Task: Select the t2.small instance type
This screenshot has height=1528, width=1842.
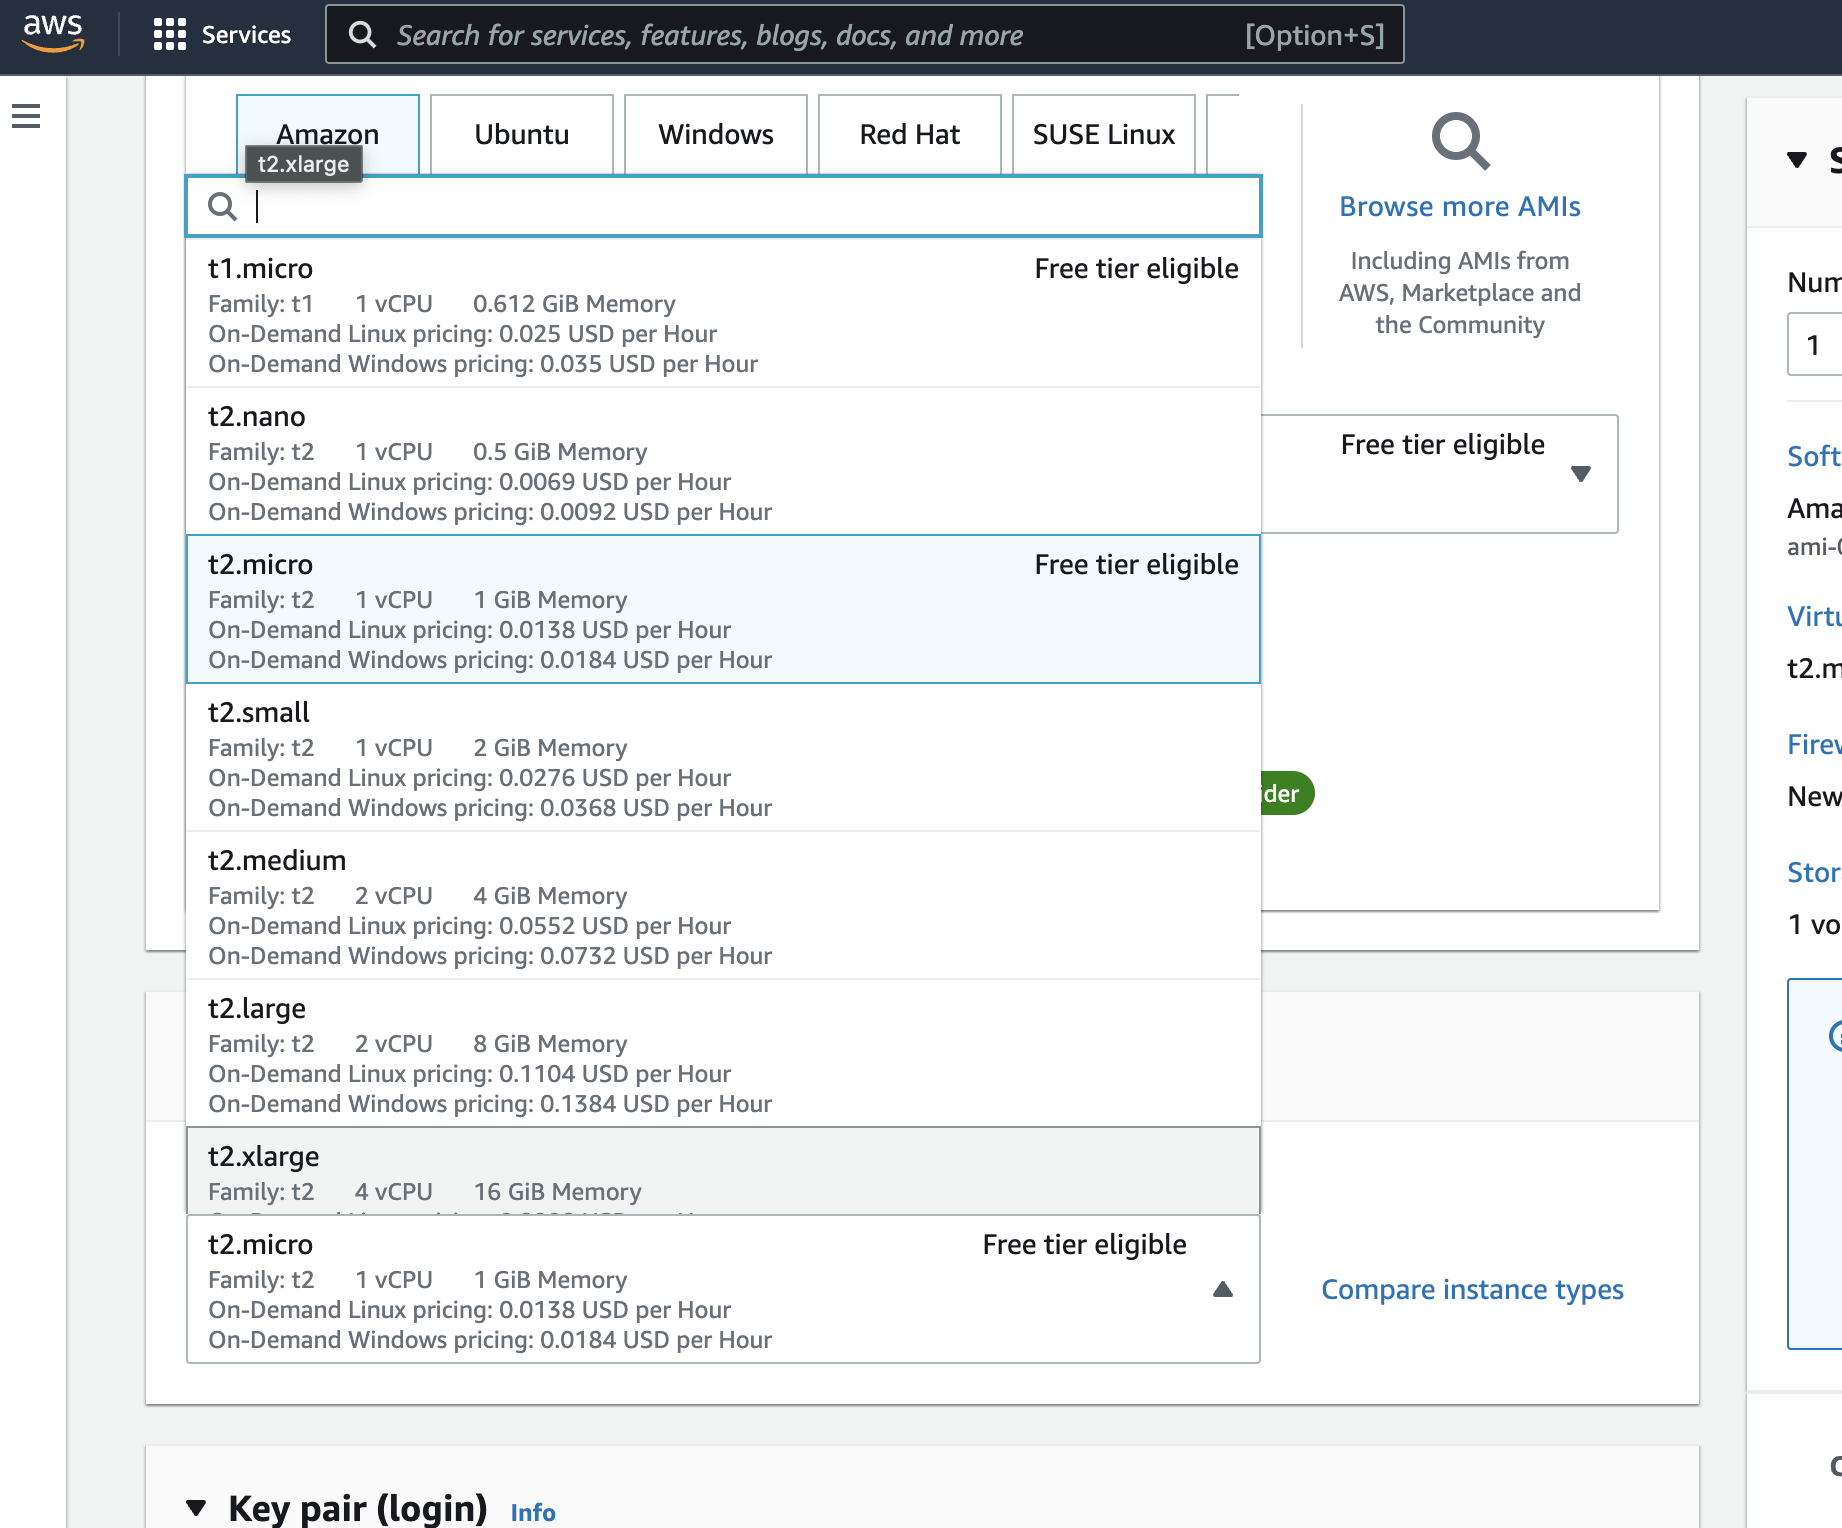Action: [600, 758]
